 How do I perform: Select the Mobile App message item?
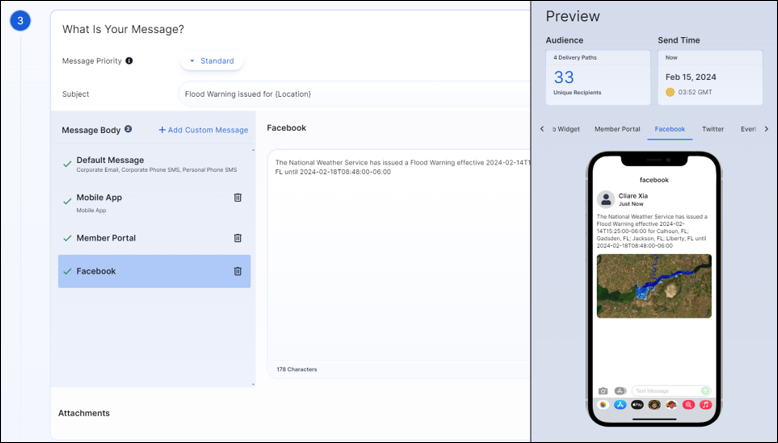tap(99, 198)
